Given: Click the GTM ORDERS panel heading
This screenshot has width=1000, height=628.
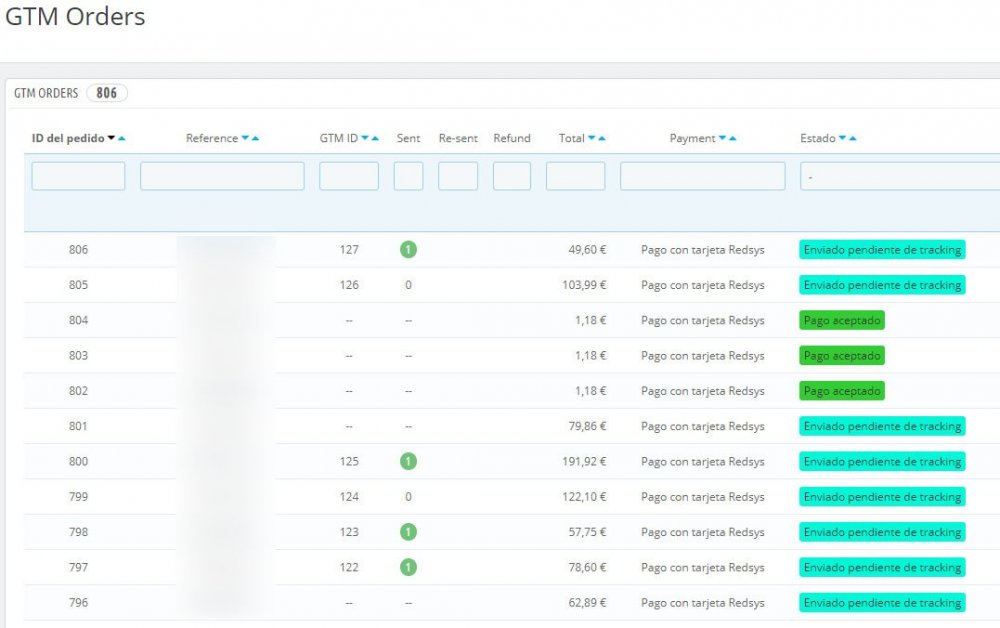Looking at the screenshot, I should pyautogui.click(x=46, y=93).
